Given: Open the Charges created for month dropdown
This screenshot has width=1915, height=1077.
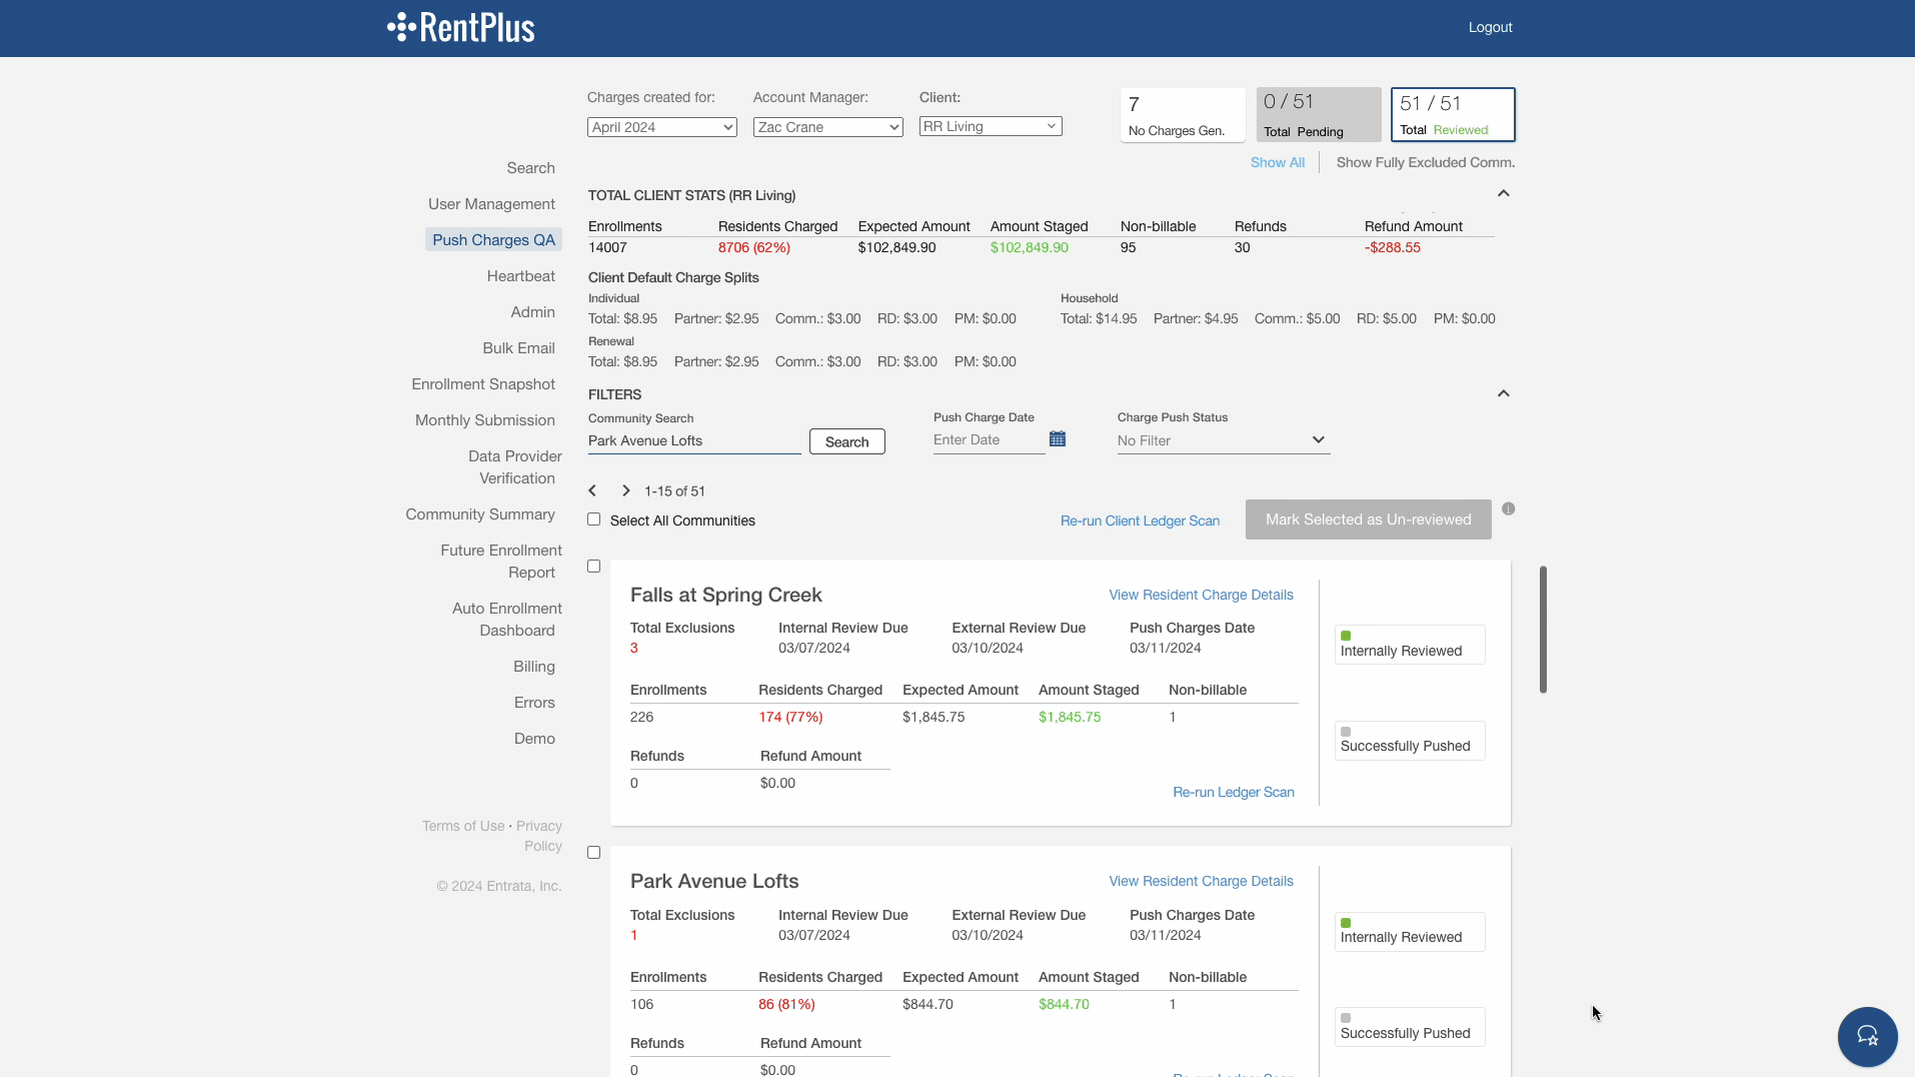Looking at the screenshot, I should (x=661, y=127).
